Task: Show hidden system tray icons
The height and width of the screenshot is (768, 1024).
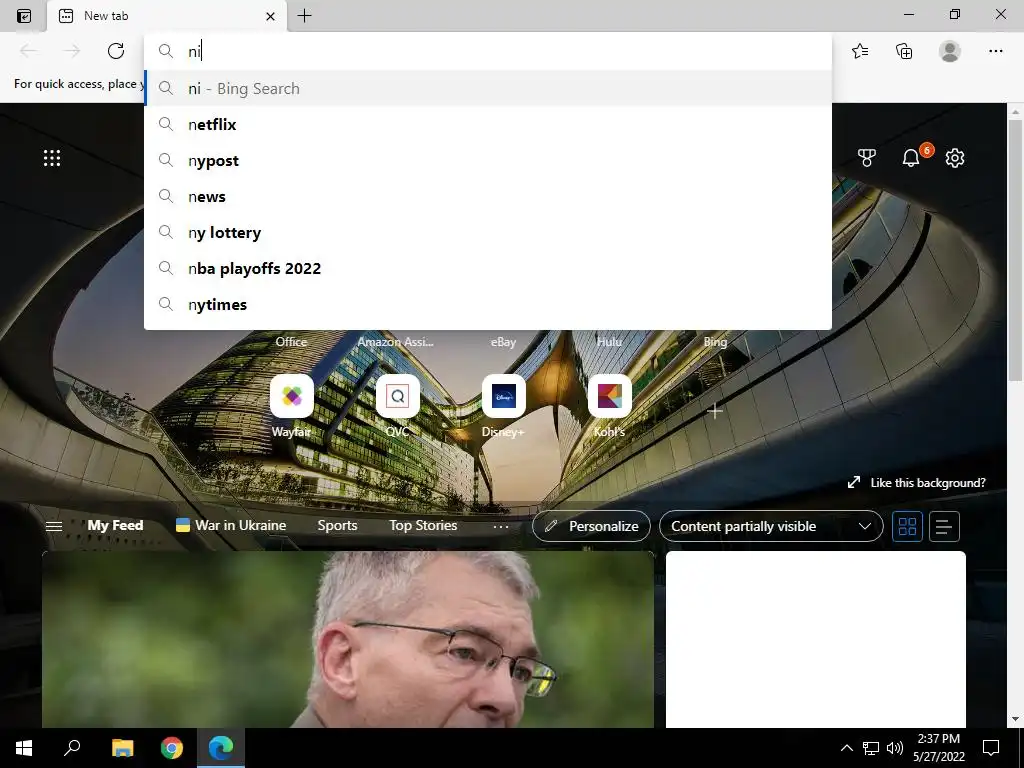Action: (846, 748)
